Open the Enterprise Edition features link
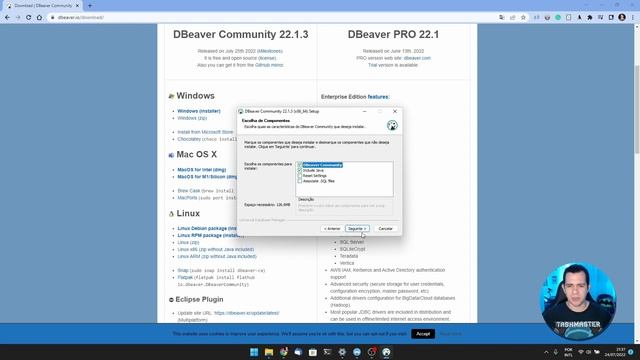Viewport: 640px width, 360px height. point(378,97)
